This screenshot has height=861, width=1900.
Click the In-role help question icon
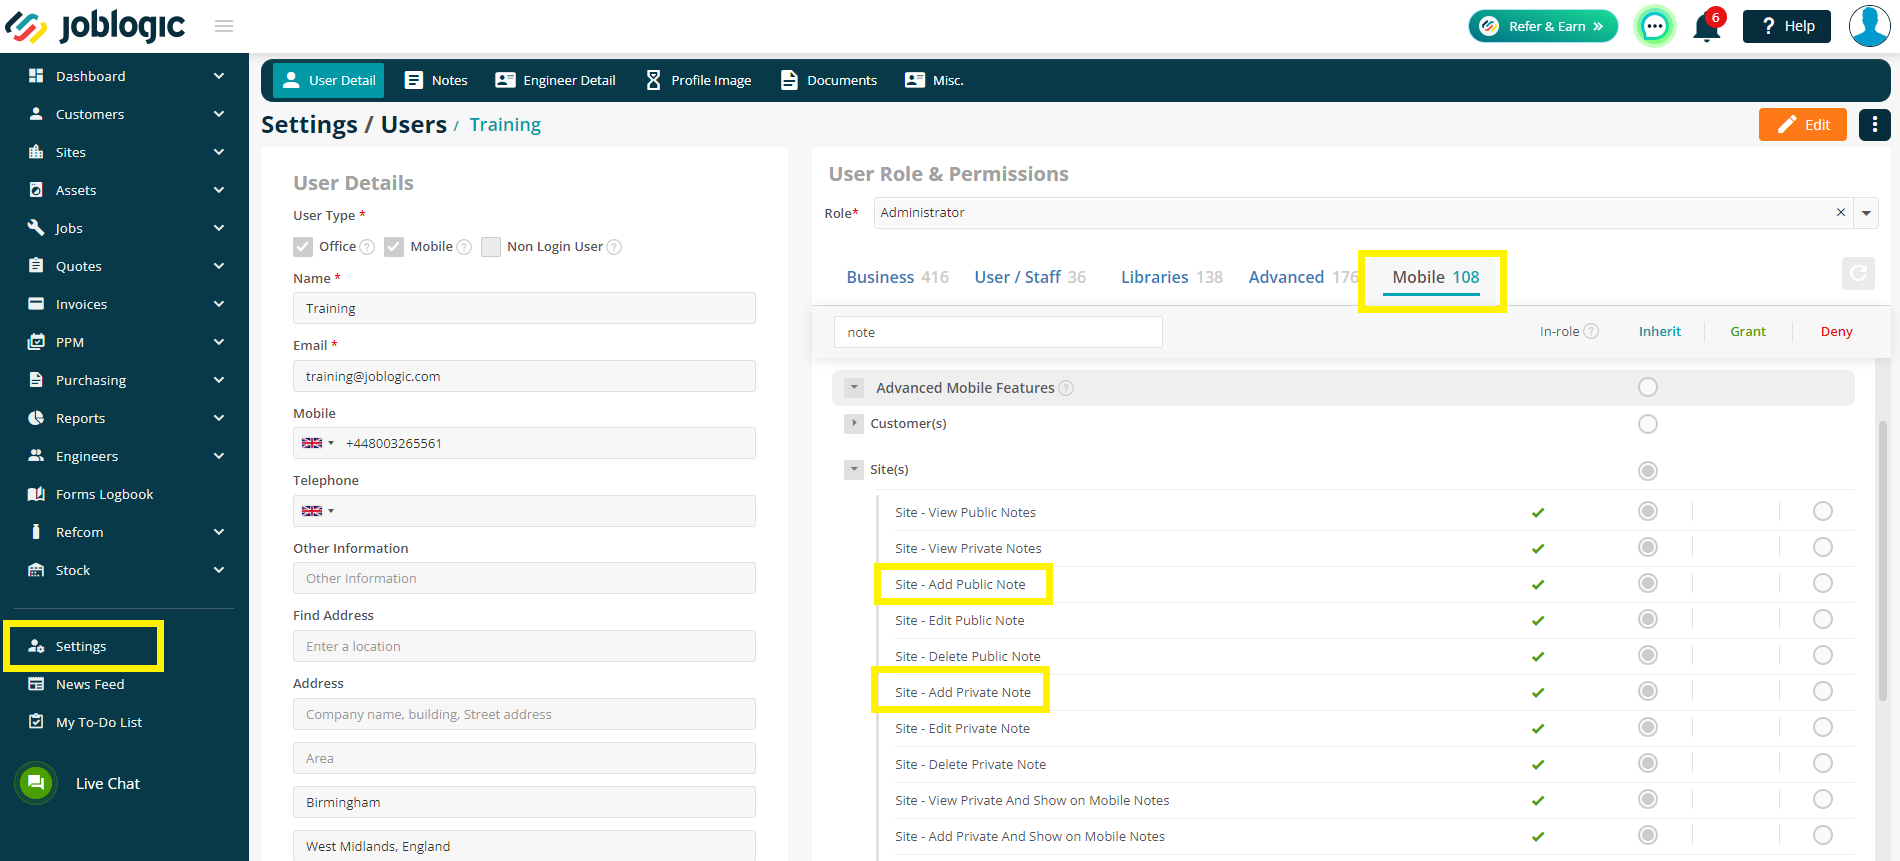tap(1591, 332)
